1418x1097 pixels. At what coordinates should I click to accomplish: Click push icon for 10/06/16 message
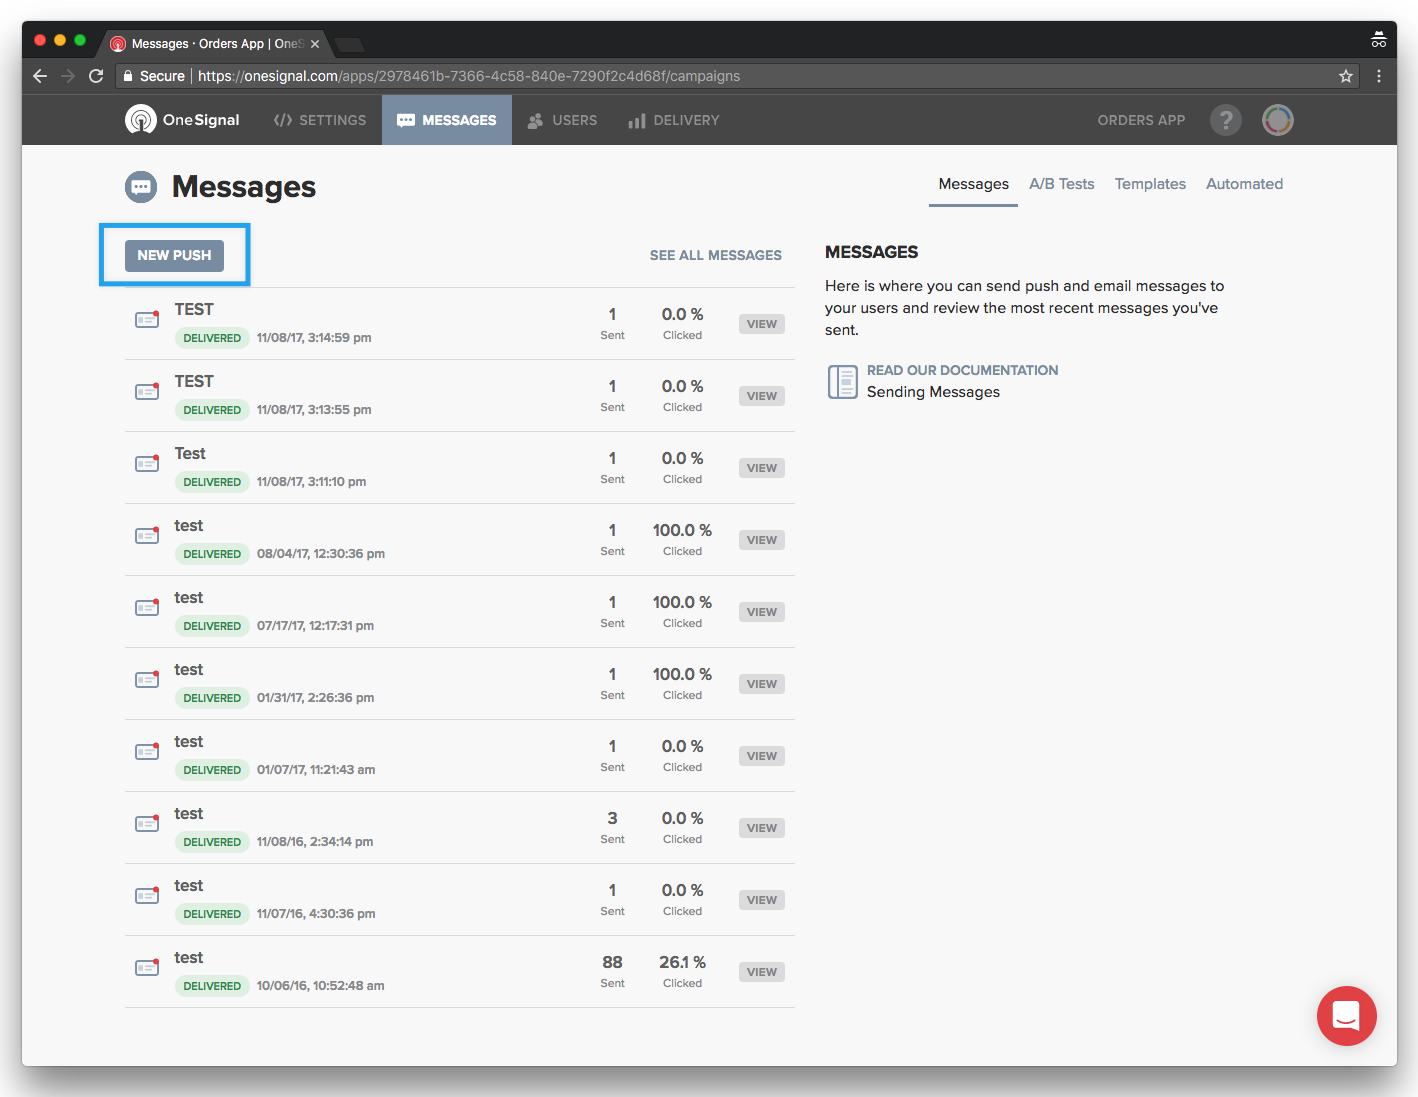pyautogui.click(x=148, y=968)
